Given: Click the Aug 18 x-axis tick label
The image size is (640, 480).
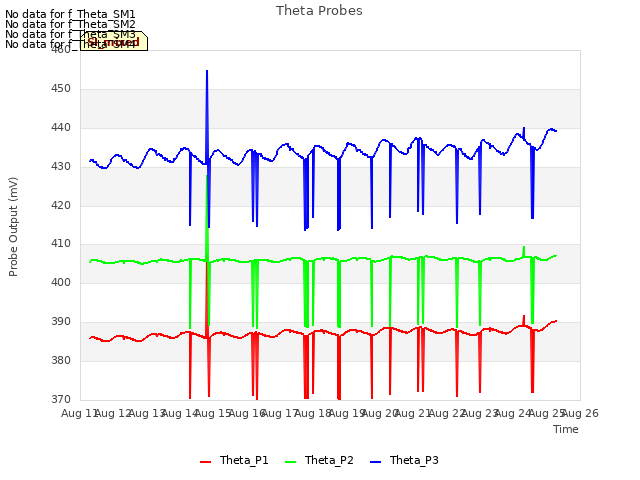Looking at the screenshot, I should tap(313, 413).
